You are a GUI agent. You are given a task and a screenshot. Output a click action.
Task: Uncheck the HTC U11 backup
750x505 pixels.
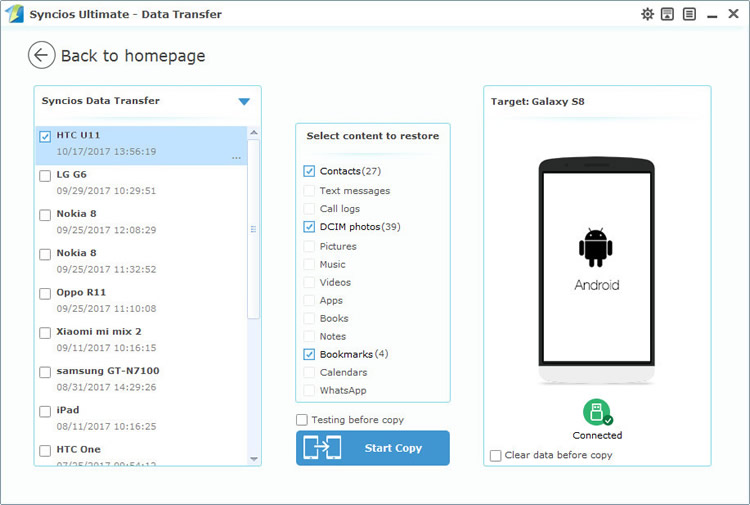[45, 137]
